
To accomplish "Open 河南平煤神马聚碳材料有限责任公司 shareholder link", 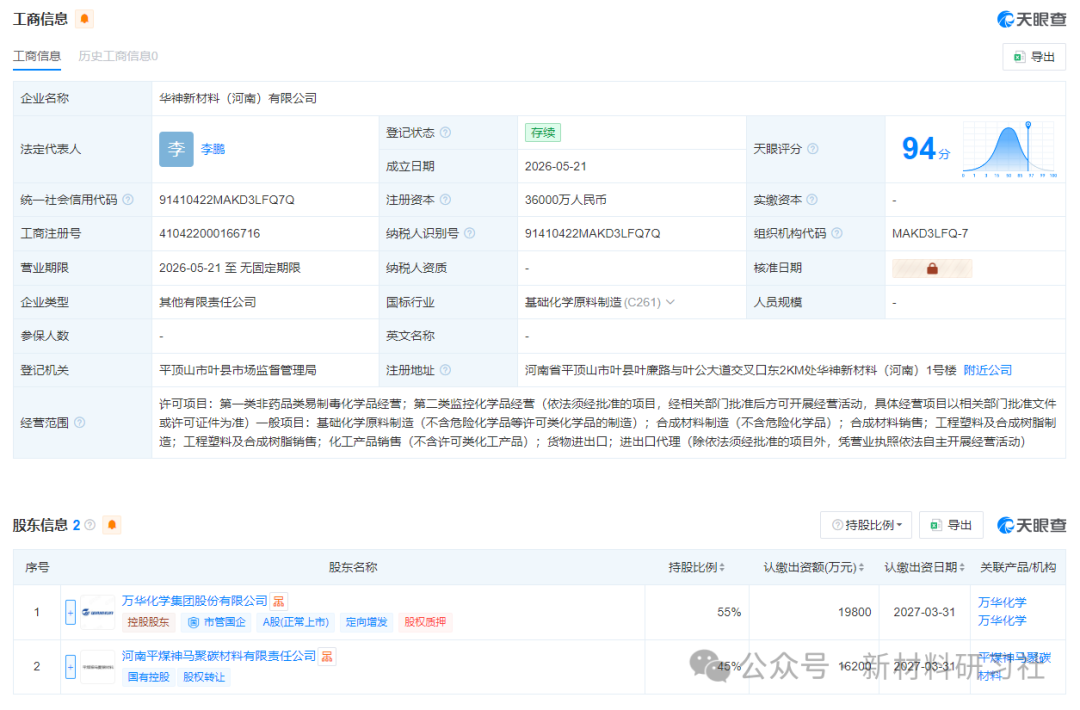I will coord(219,656).
